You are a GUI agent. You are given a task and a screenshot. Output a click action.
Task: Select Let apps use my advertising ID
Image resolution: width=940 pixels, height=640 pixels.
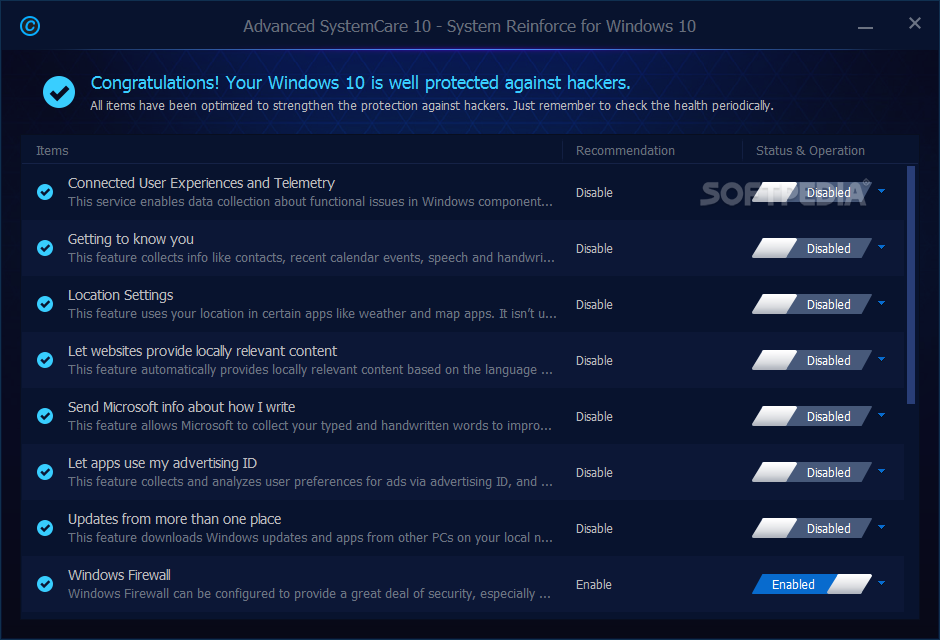click(162, 463)
